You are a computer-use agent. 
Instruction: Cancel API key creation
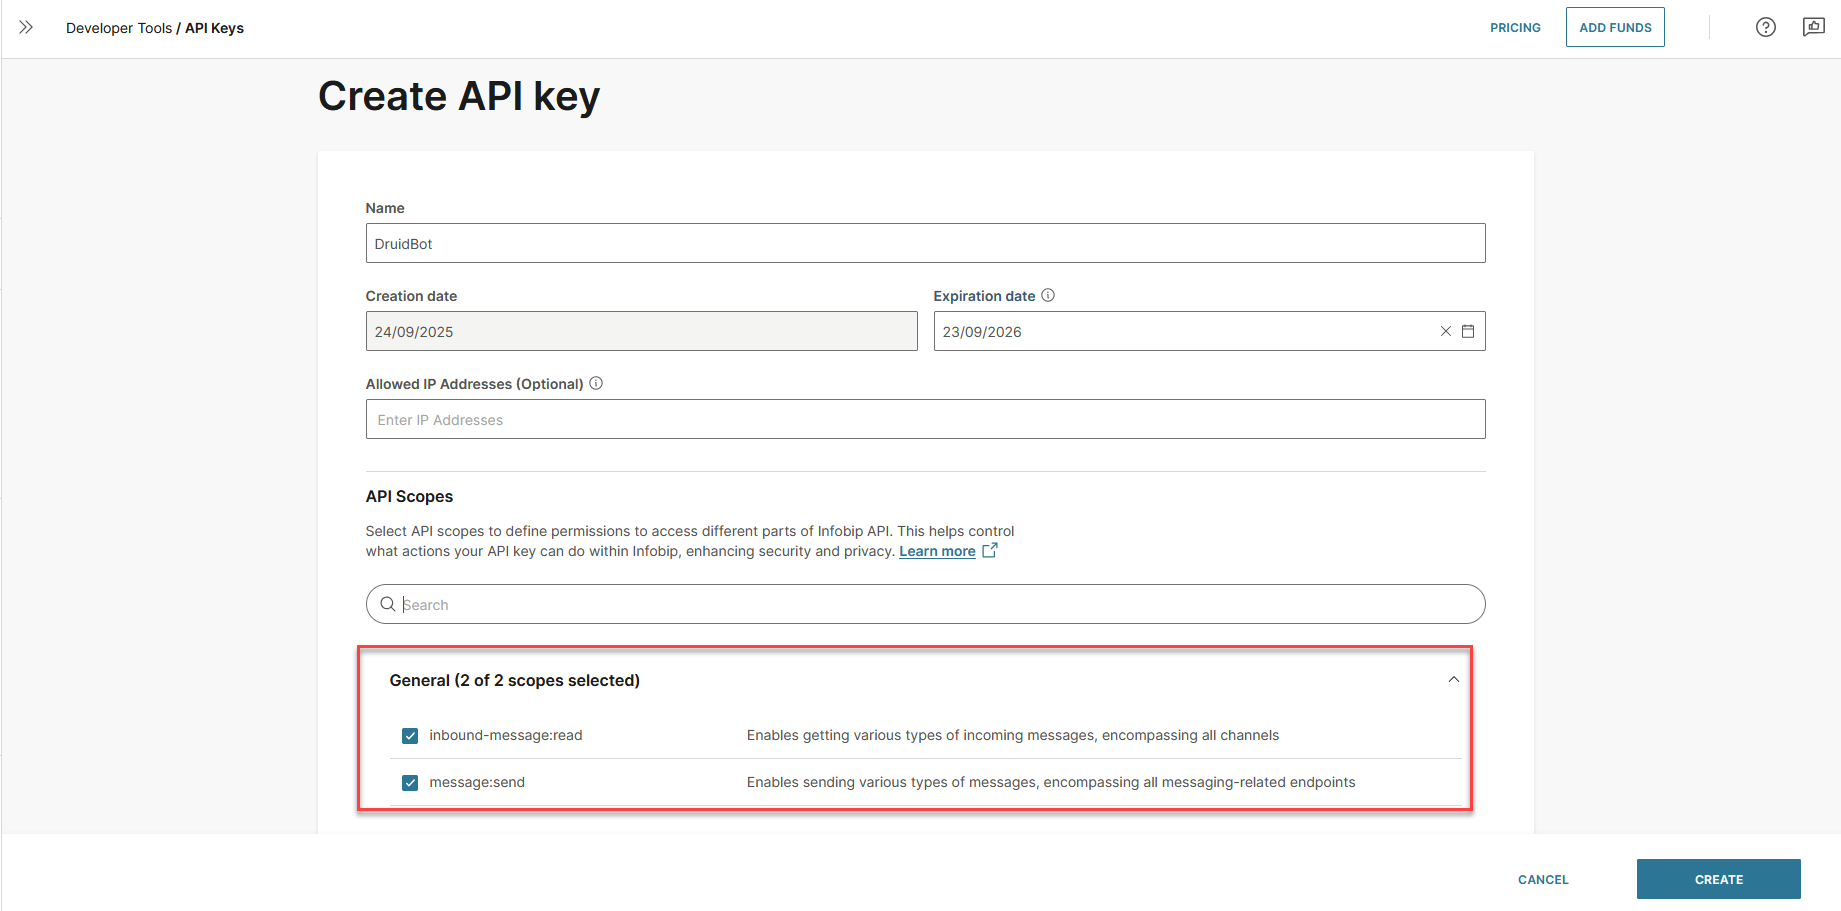coord(1543,880)
